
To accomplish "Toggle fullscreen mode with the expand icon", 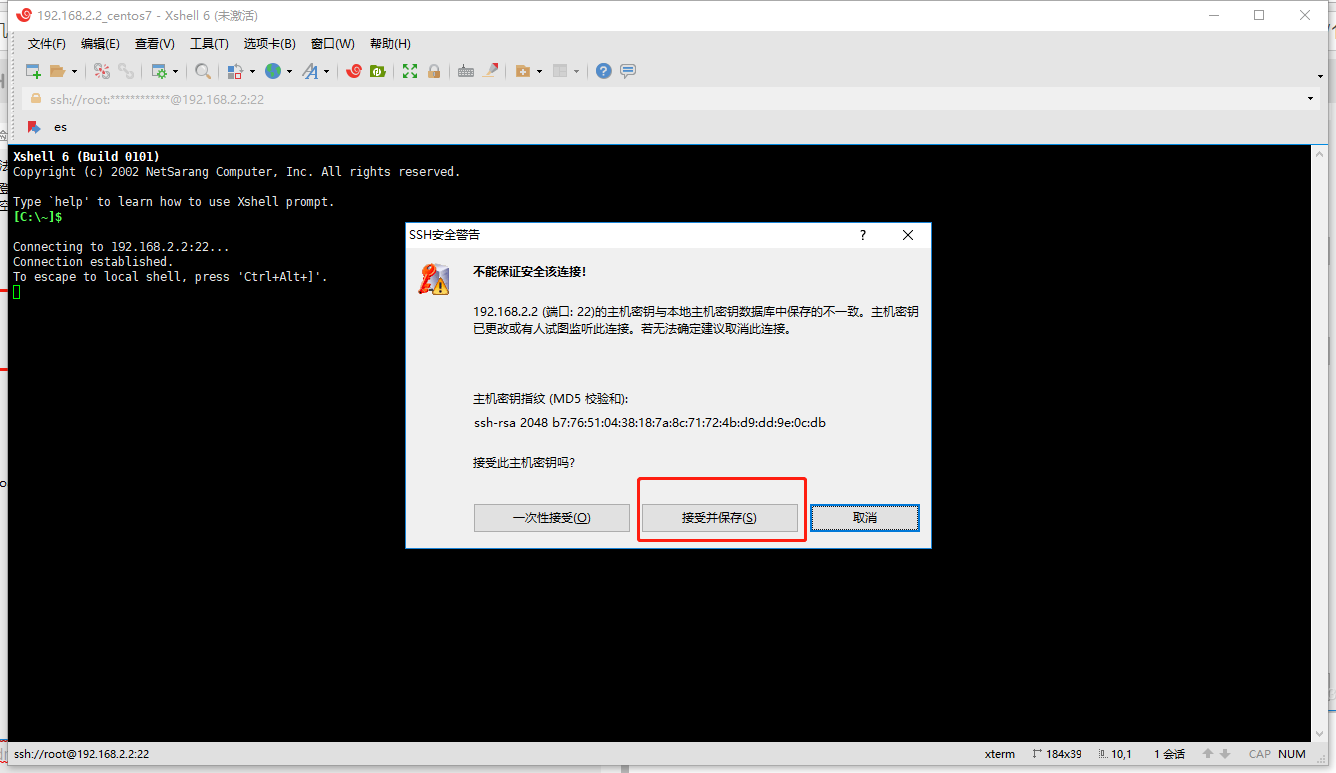I will tap(411, 71).
